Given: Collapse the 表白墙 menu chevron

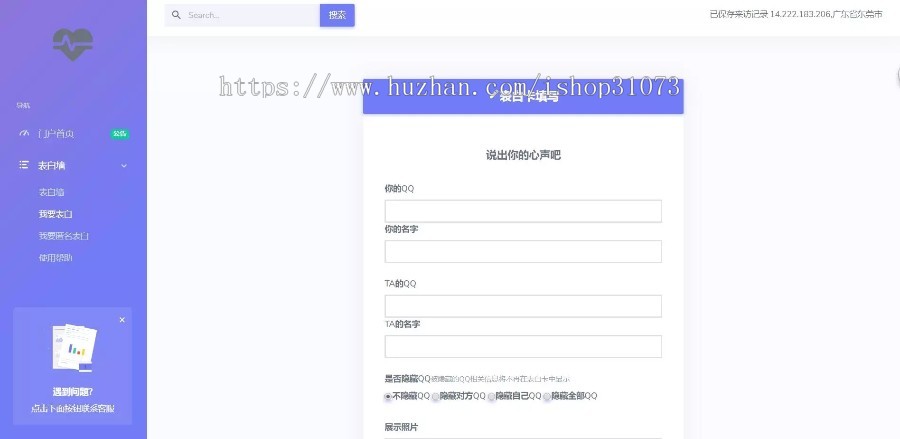Looking at the screenshot, I should pos(124,166).
